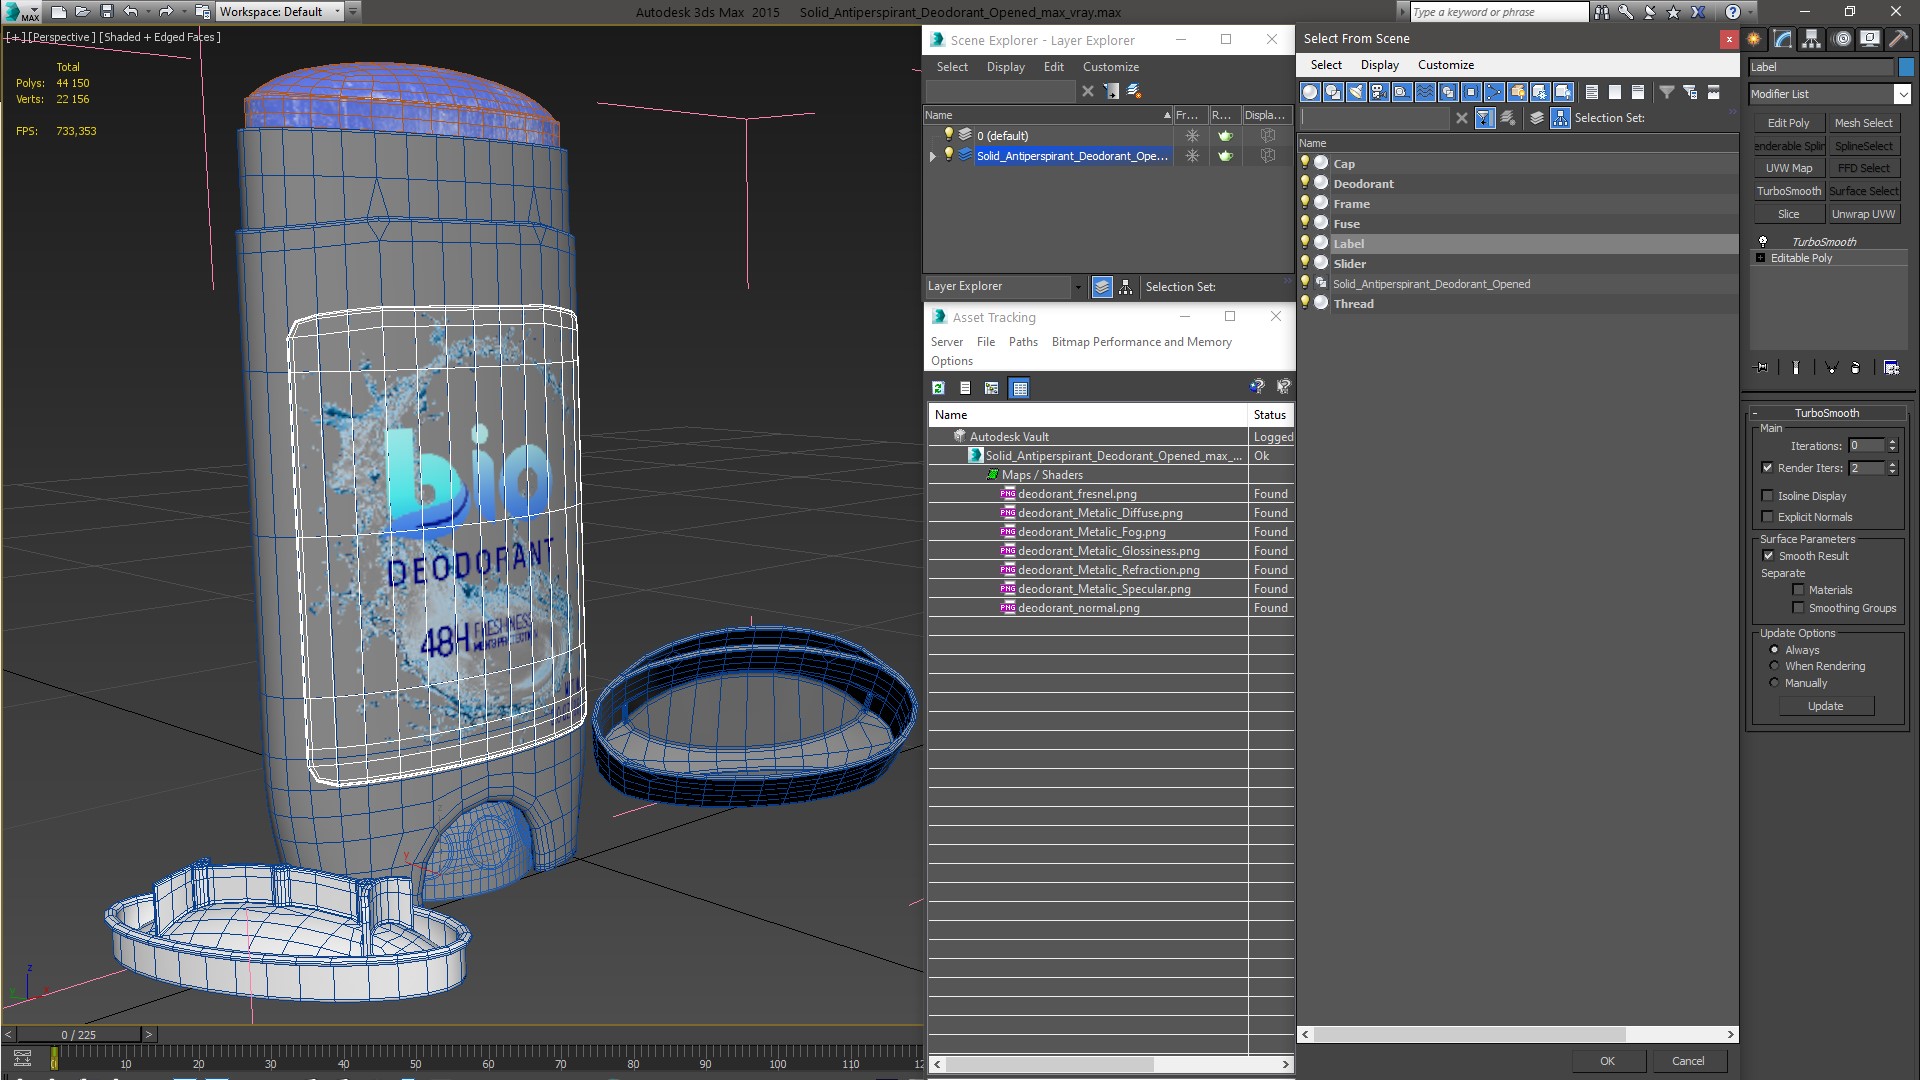The image size is (1920, 1080).
Task: Click Configure Modifier Sets icon
Action: point(1891,368)
